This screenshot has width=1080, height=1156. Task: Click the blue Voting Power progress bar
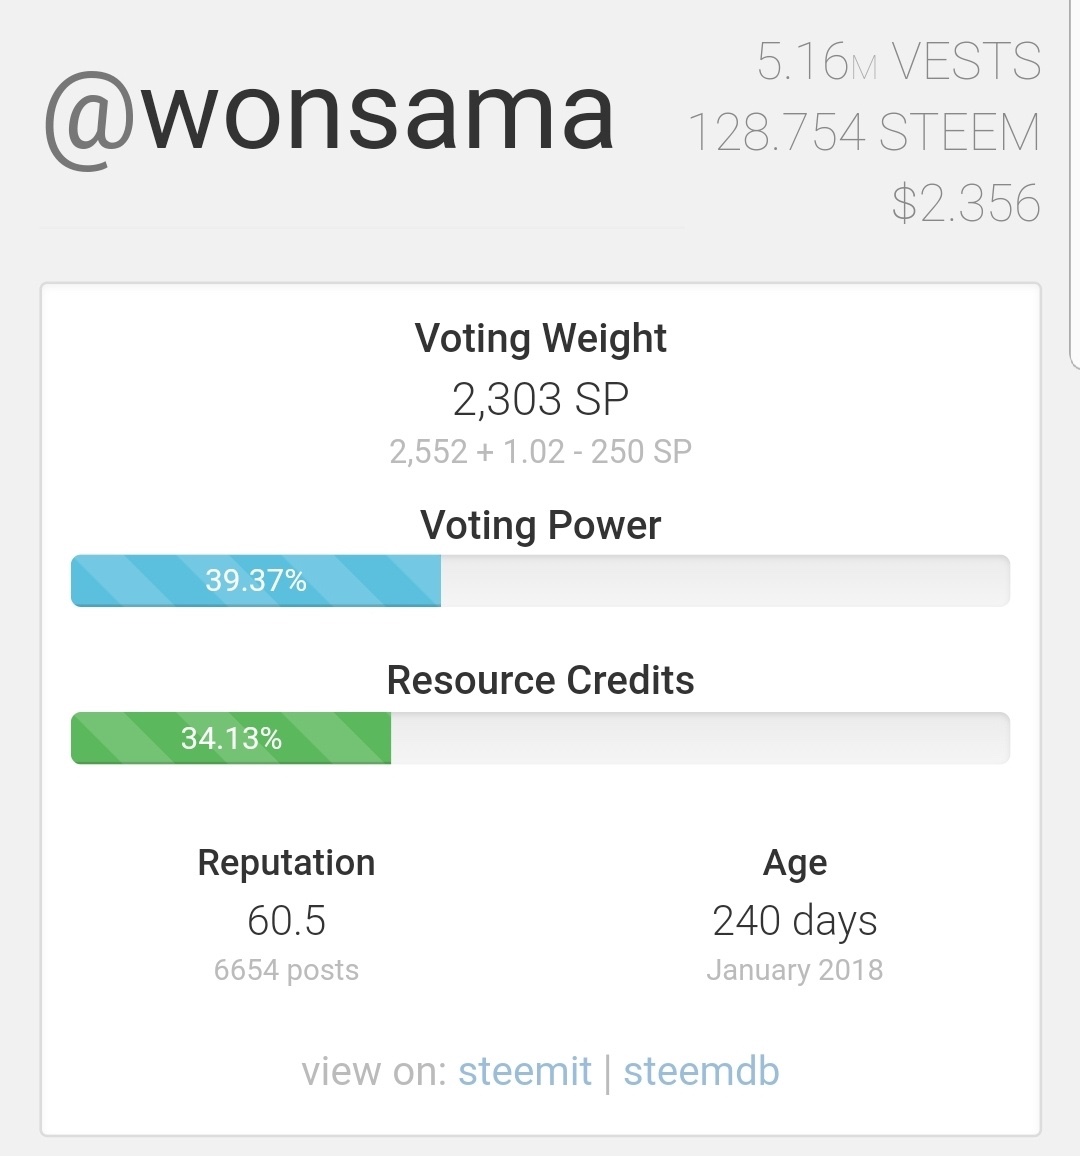coord(540,581)
